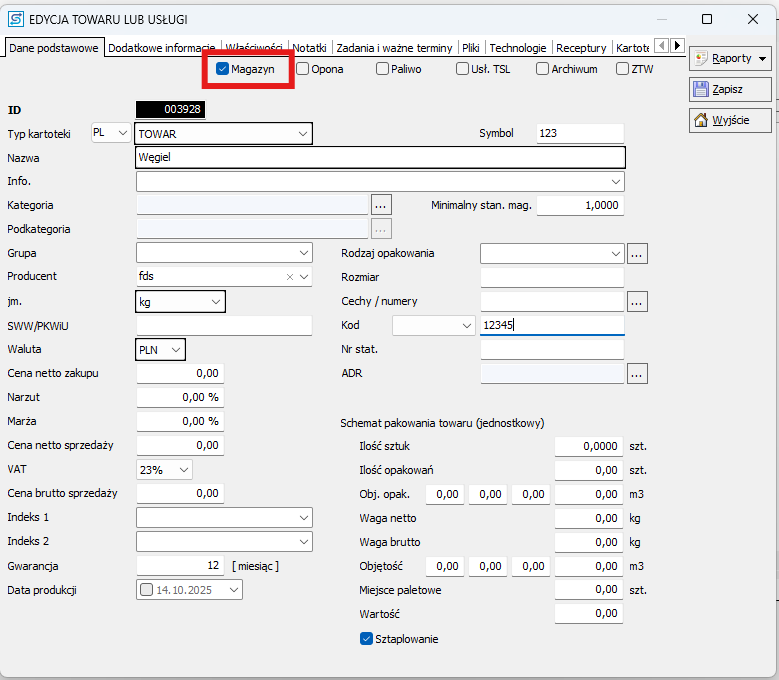Click the Cechy / numery ellipsis button
Viewport: 779px width, 680px height.
(637, 301)
